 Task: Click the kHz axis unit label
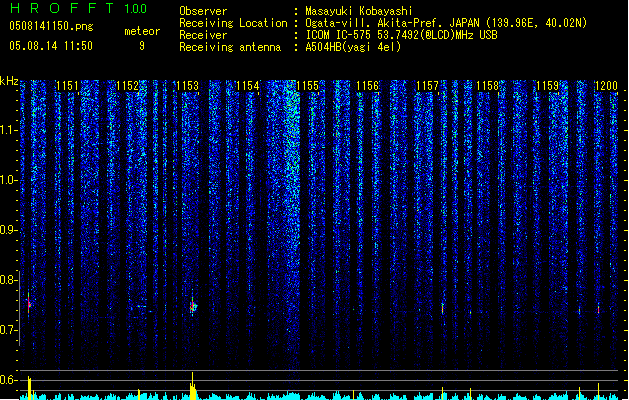coord(9,81)
